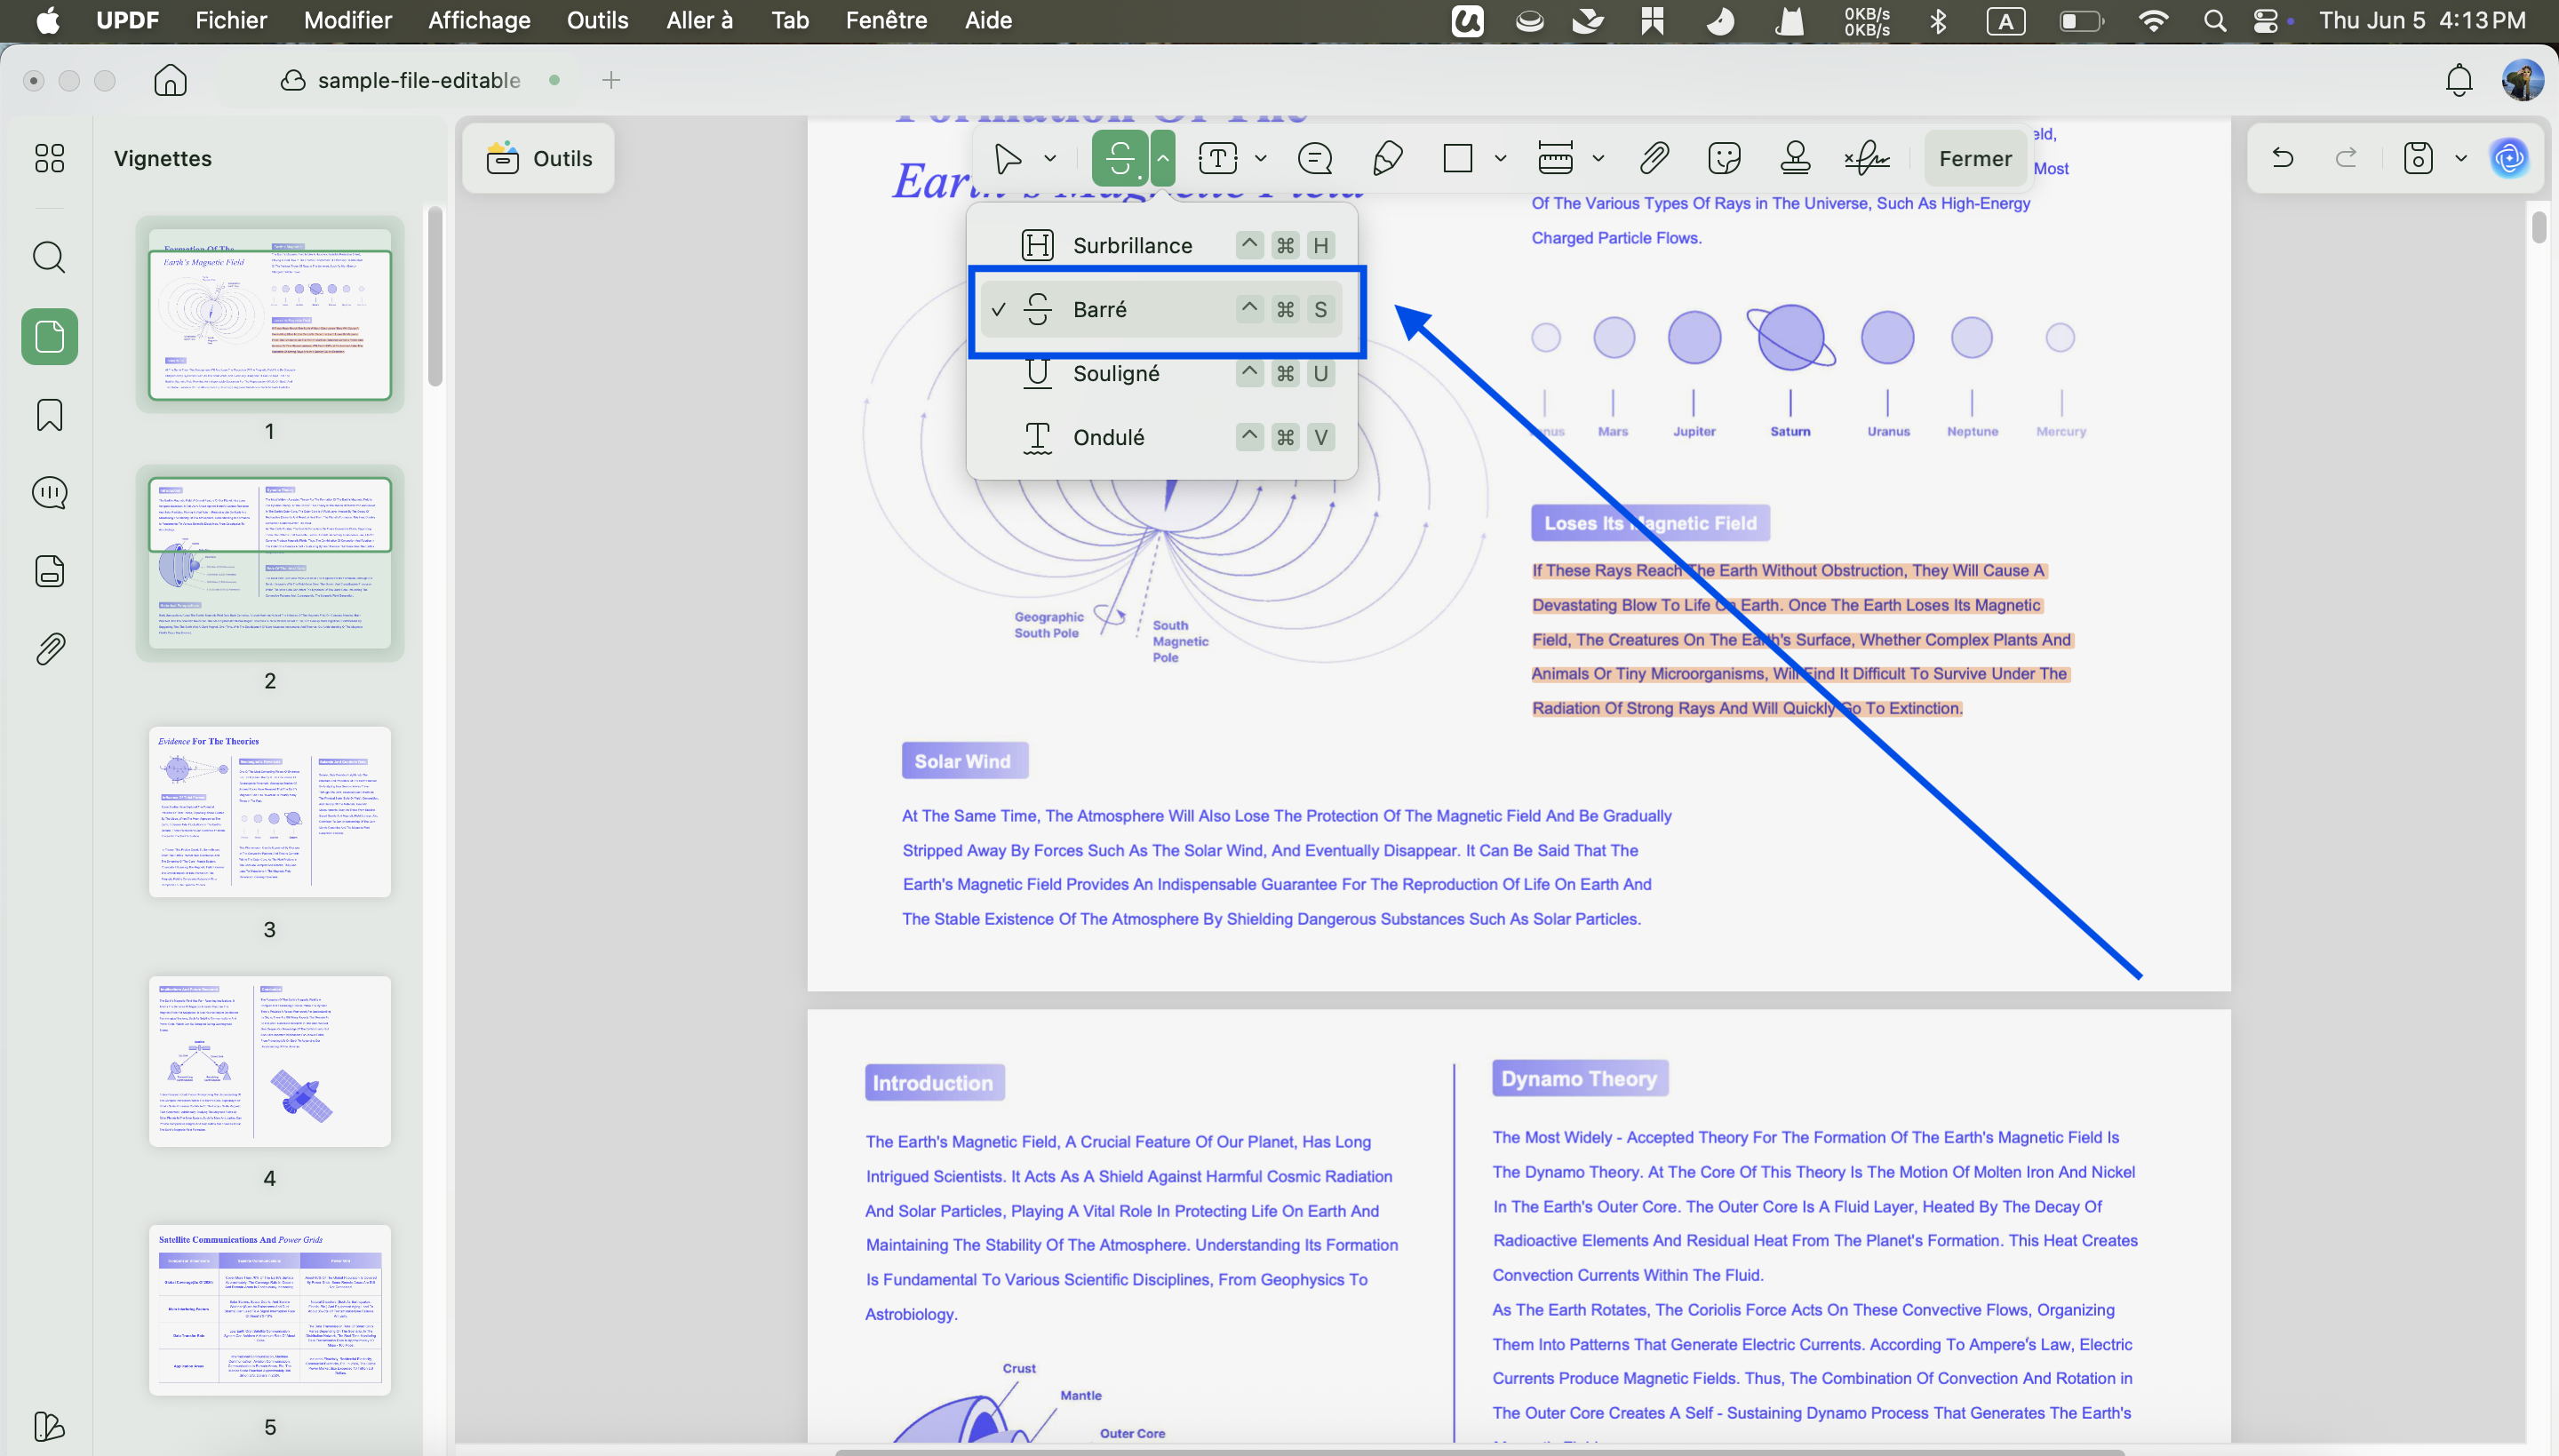Choose Surbrillance from markup menu
Screen dimensions: 2559x1456
click(1162, 245)
